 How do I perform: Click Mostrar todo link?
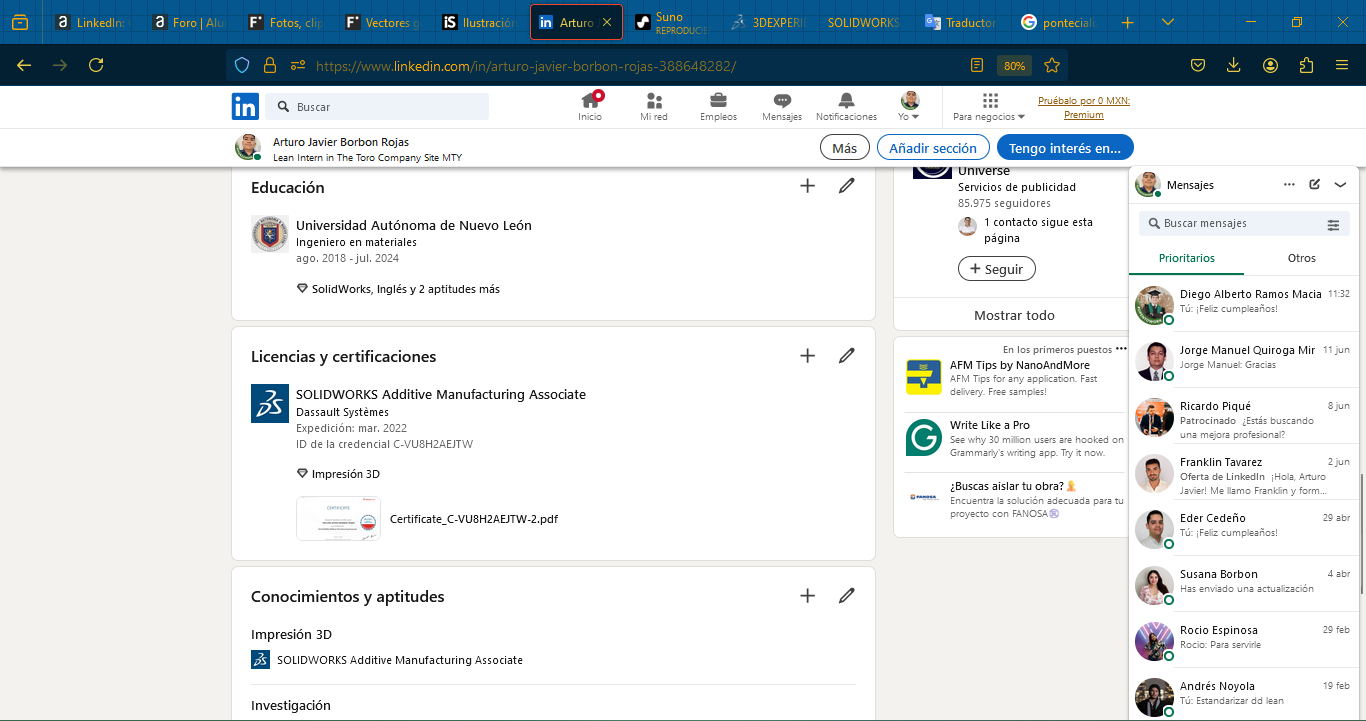tap(1014, 315)
